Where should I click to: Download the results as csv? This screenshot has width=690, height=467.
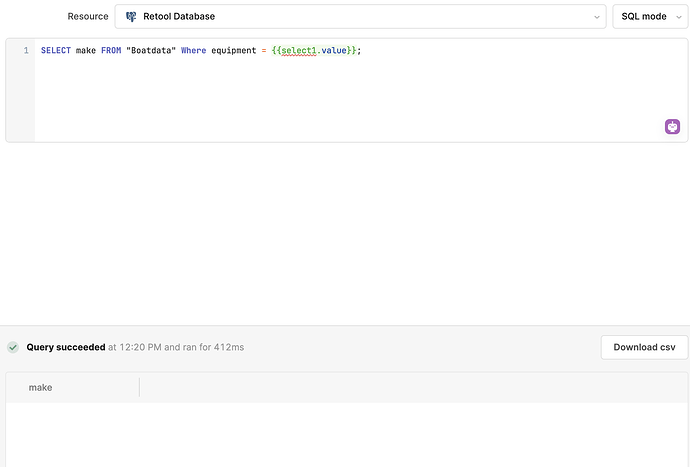coord(644,347)
